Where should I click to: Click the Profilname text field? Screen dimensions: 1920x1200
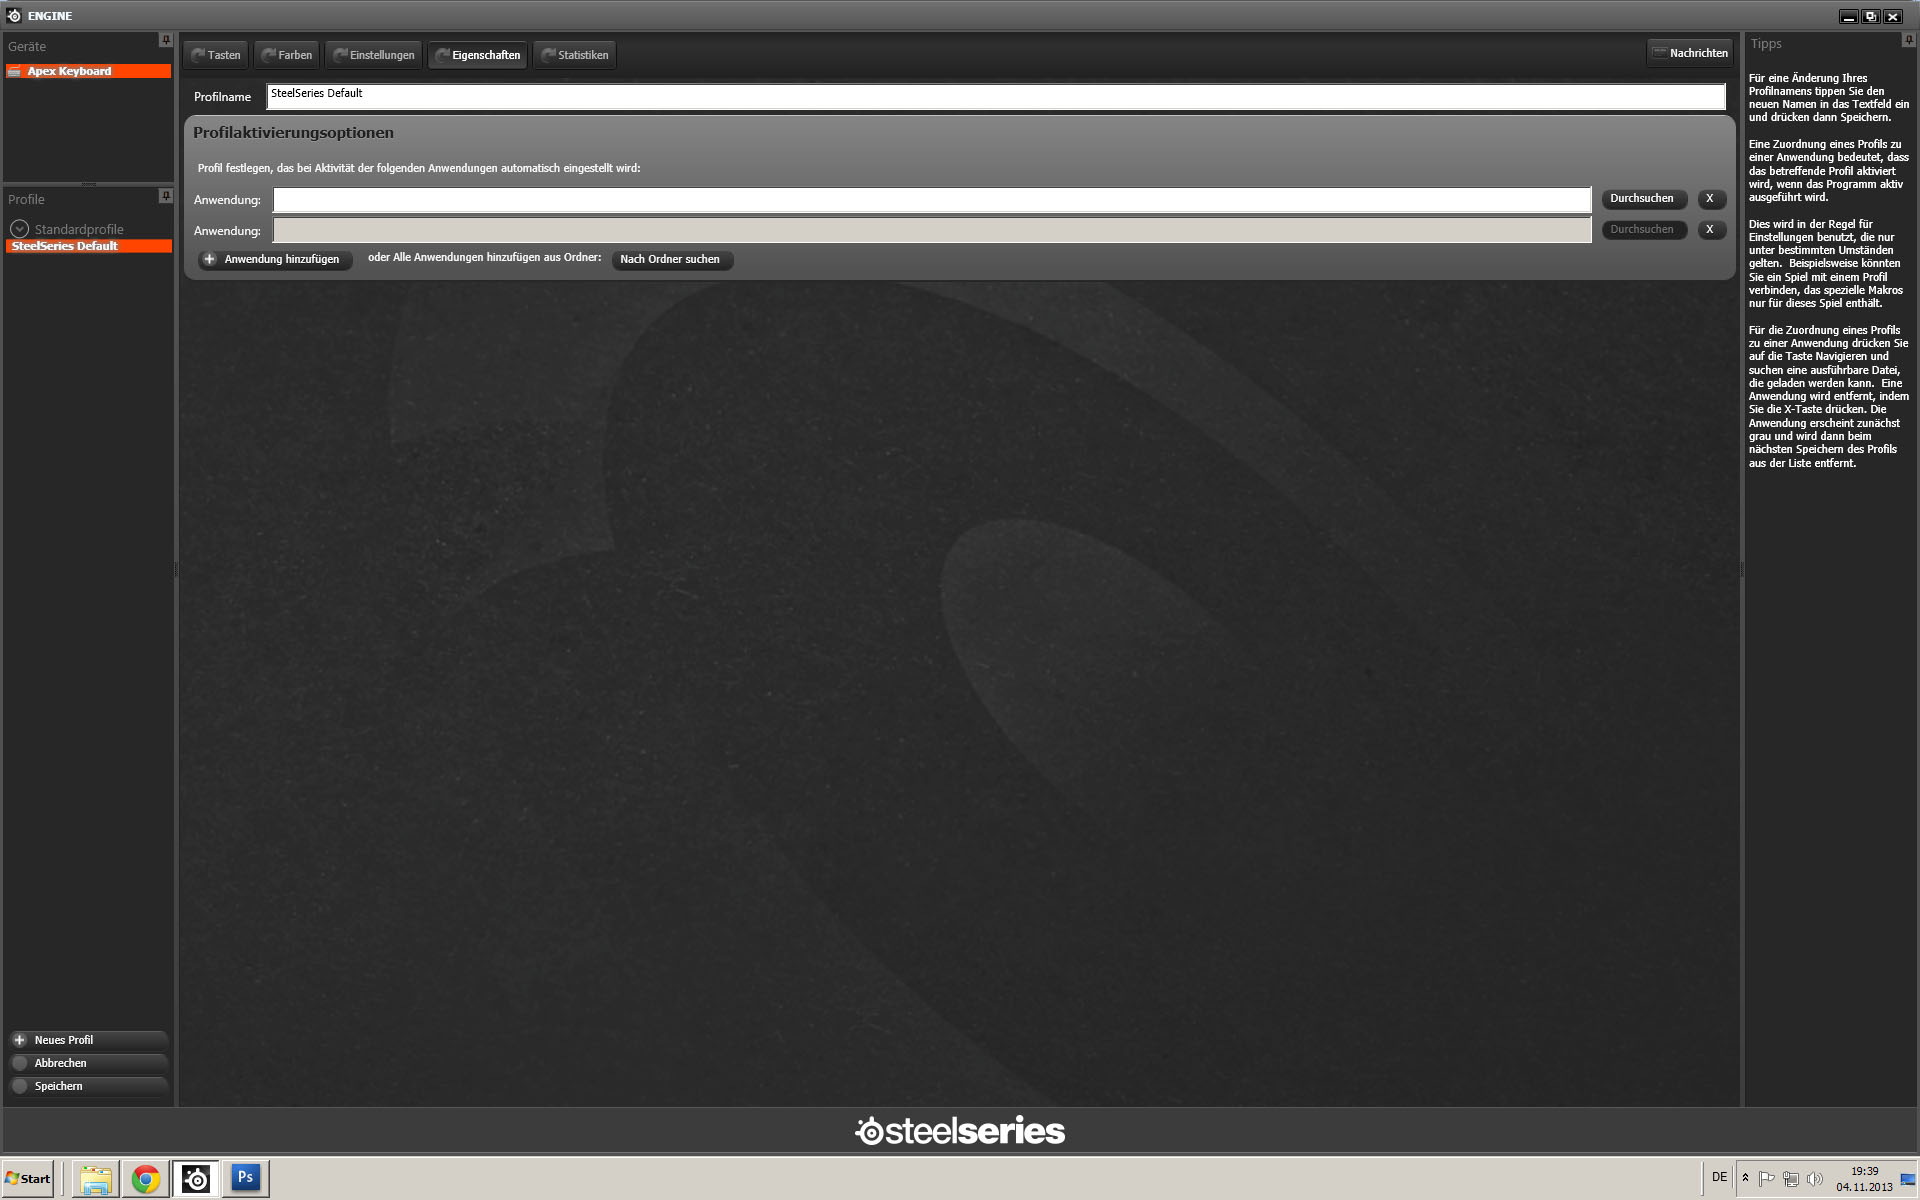click(996, 97)
